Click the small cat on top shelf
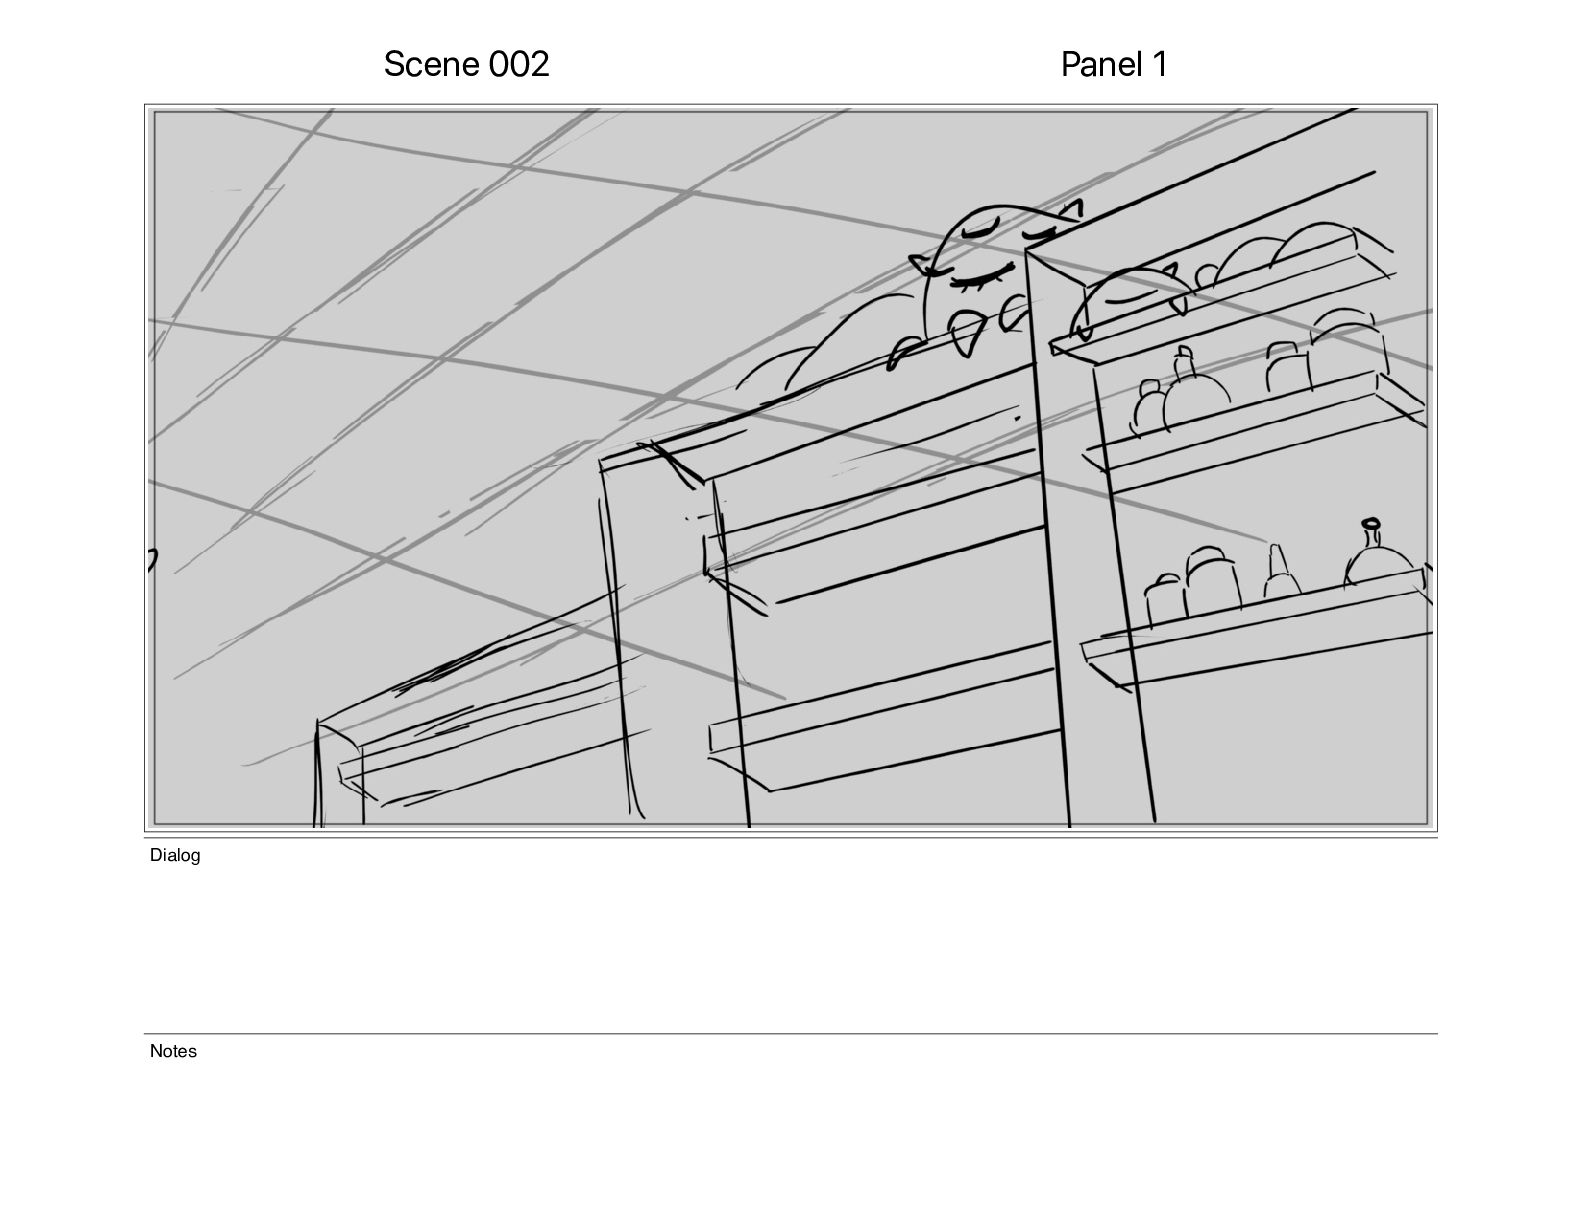The width and height of the screenshot is (1584, 1224). (x=1130, y=300)
